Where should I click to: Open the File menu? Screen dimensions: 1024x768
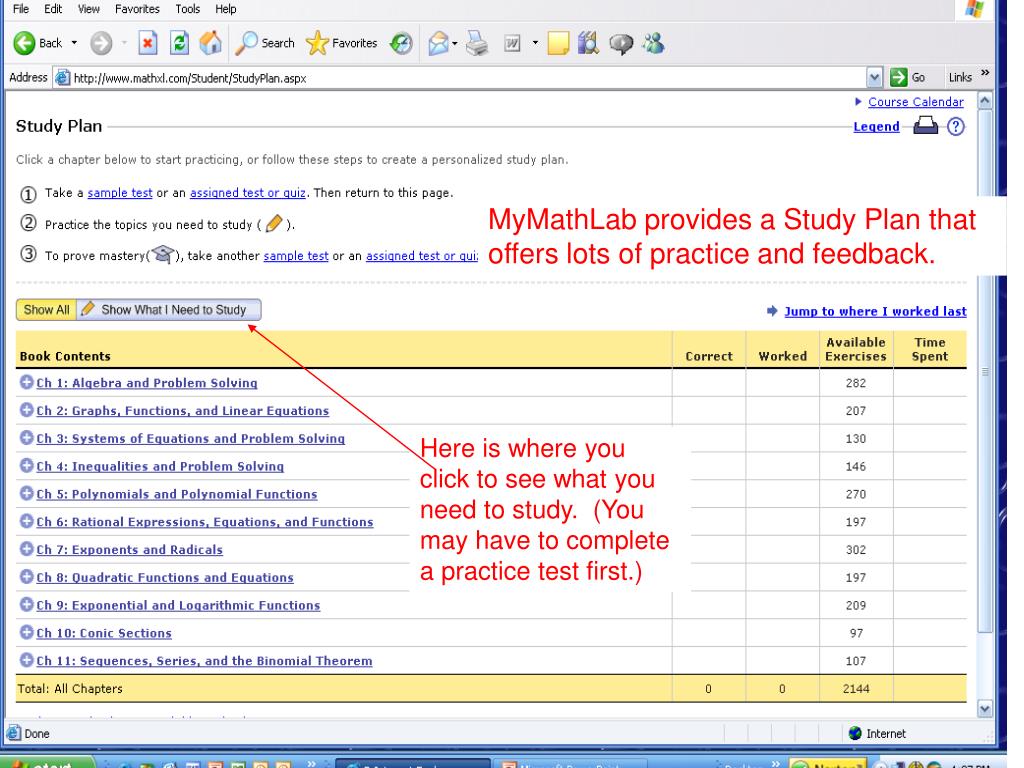[x=21, y=9]
